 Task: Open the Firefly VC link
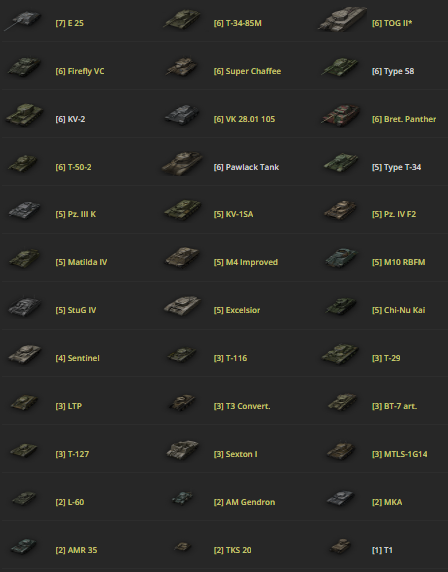(80, 71)
